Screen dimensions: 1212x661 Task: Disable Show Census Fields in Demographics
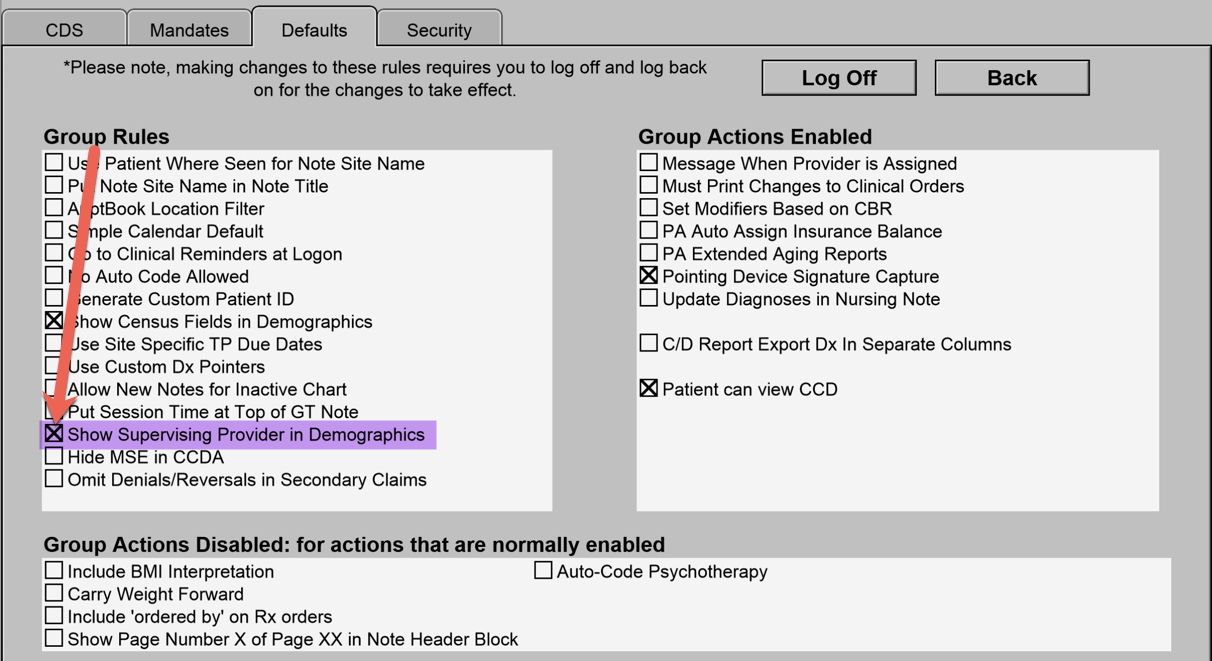point(55,321)
